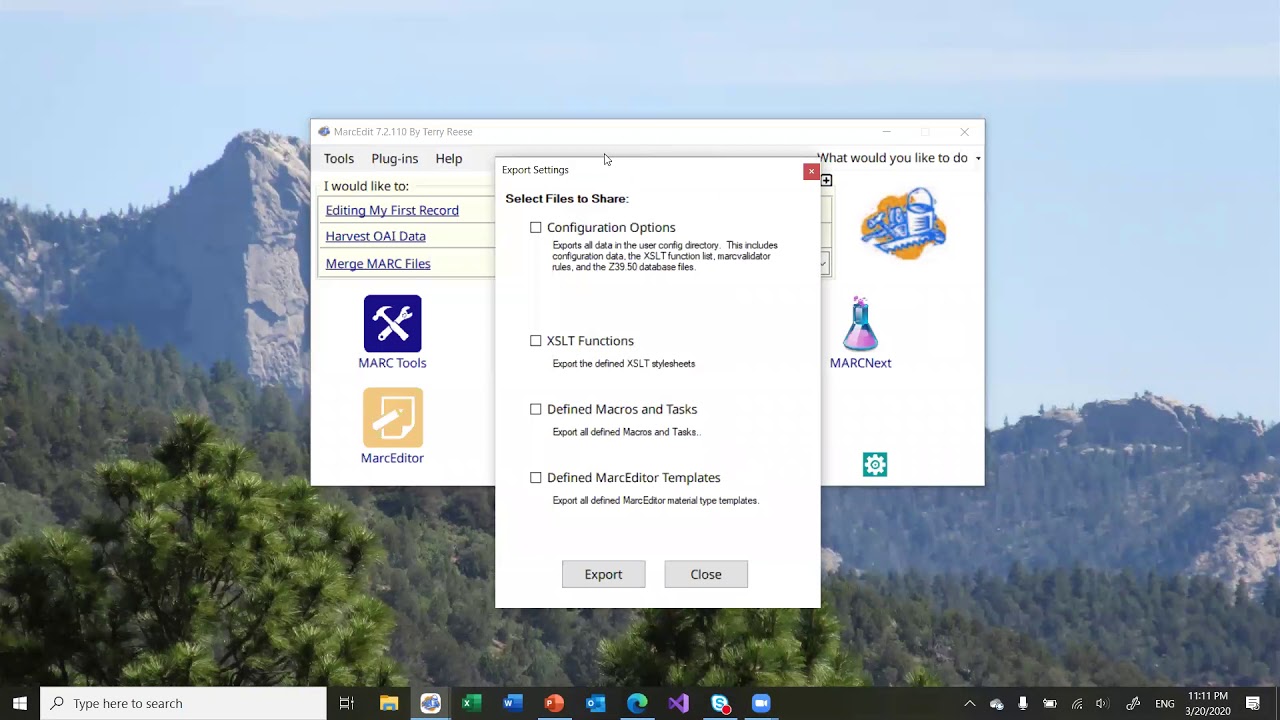1280x720 pixels.
Task: Click ENG language indicator
Action: click(x=1165, y=704)
